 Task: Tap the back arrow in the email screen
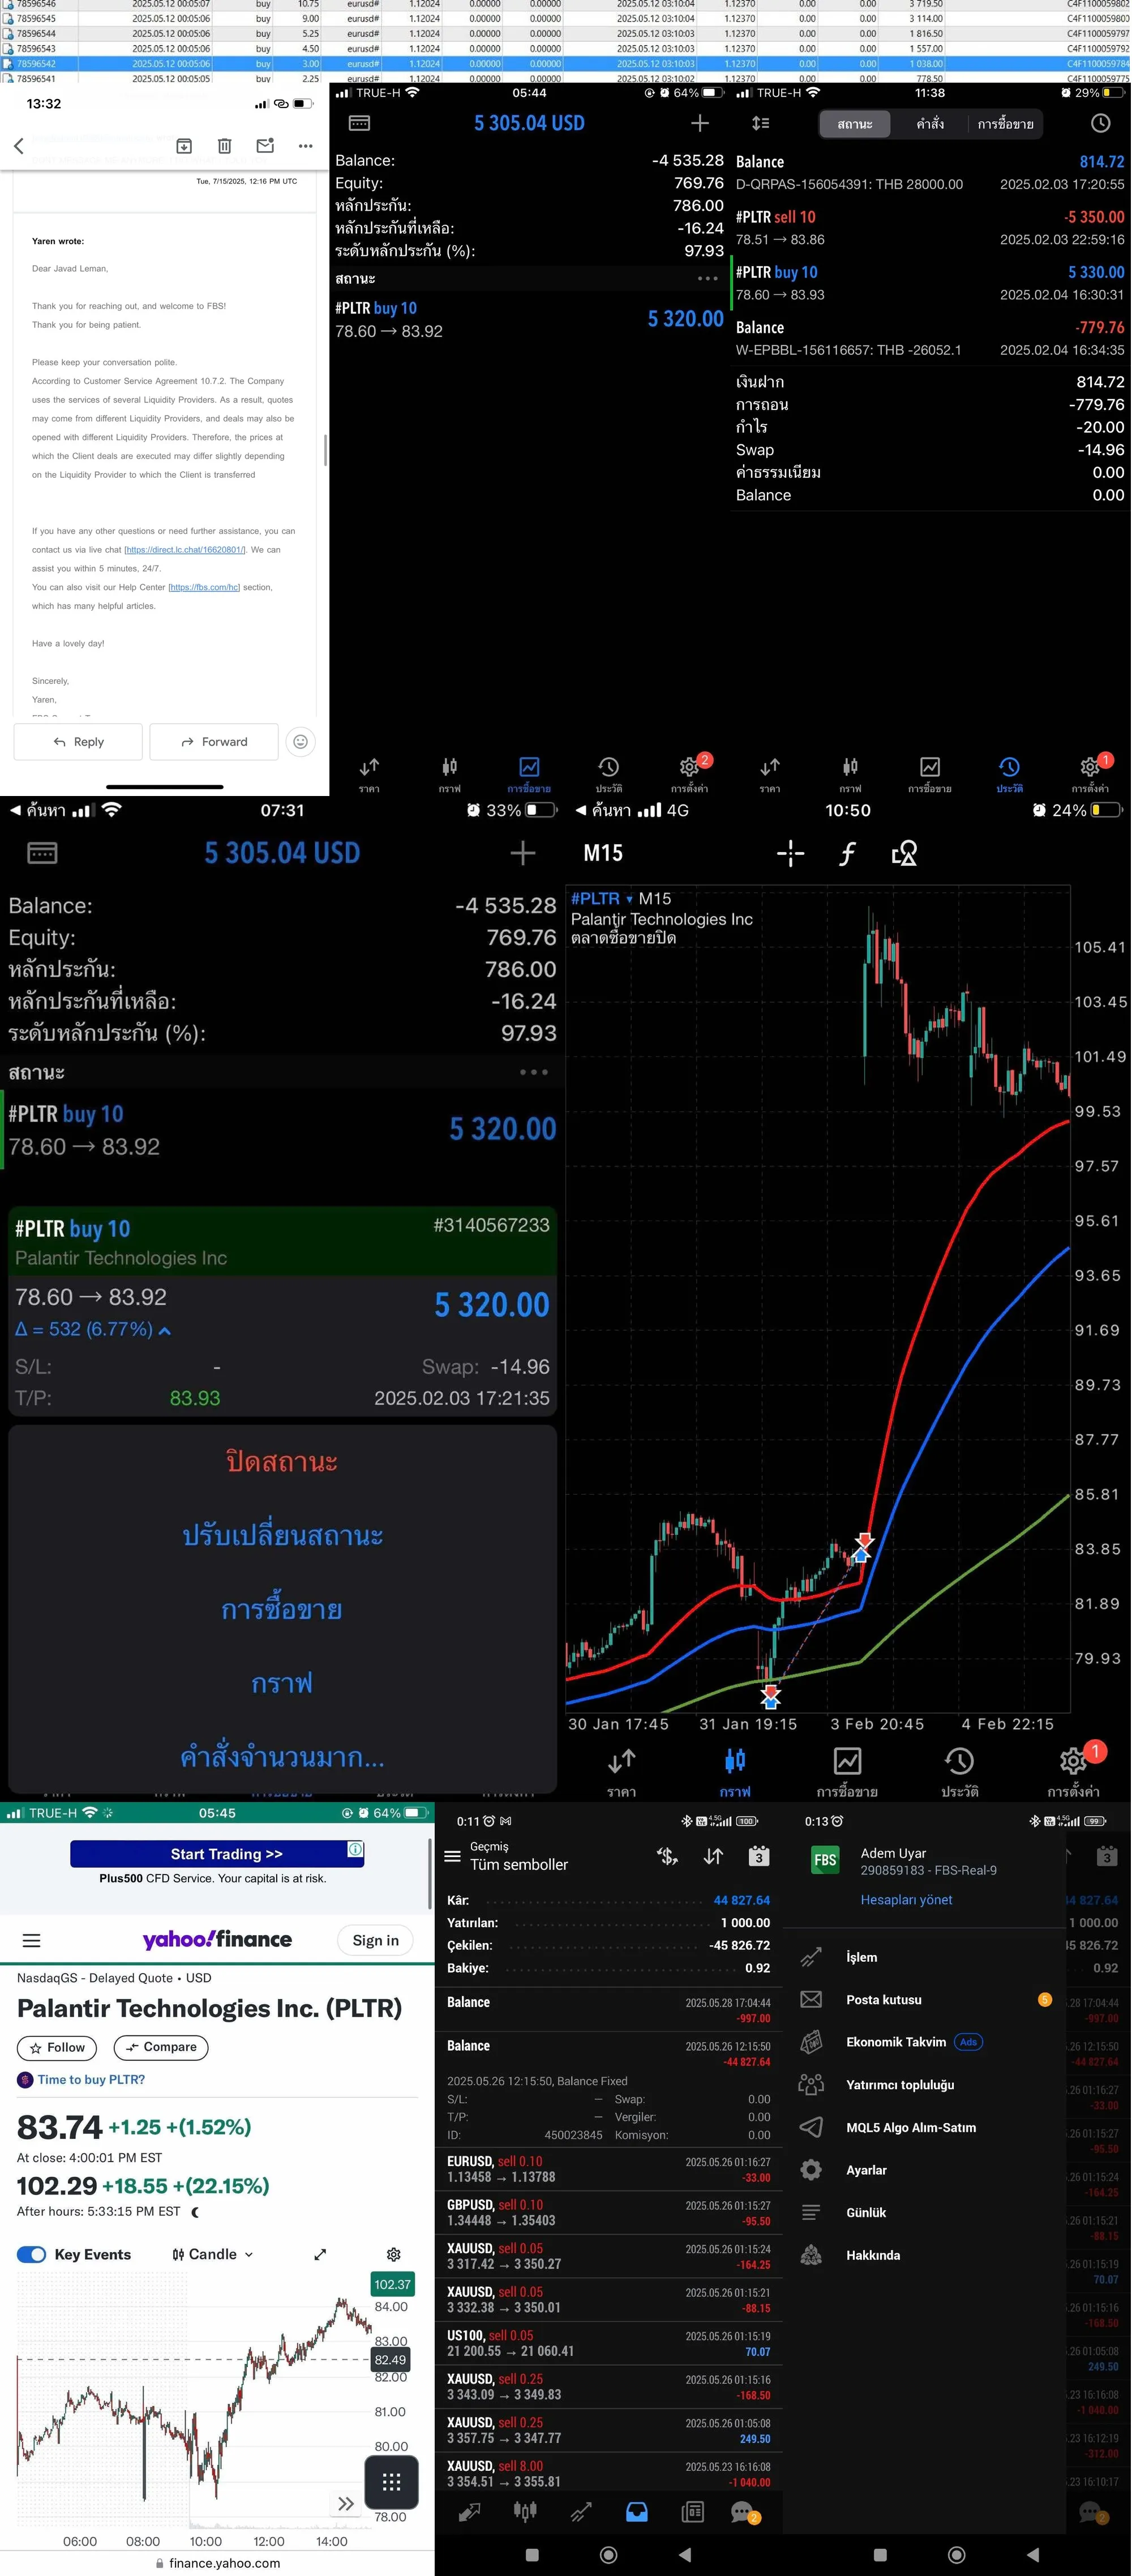[x=19, y=146]
